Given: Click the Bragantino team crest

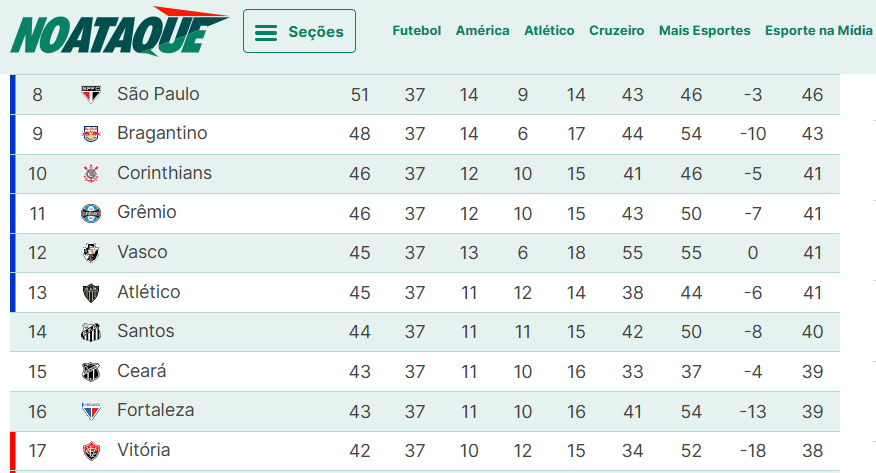Looking at the screenshot, I should pos(91,134).
